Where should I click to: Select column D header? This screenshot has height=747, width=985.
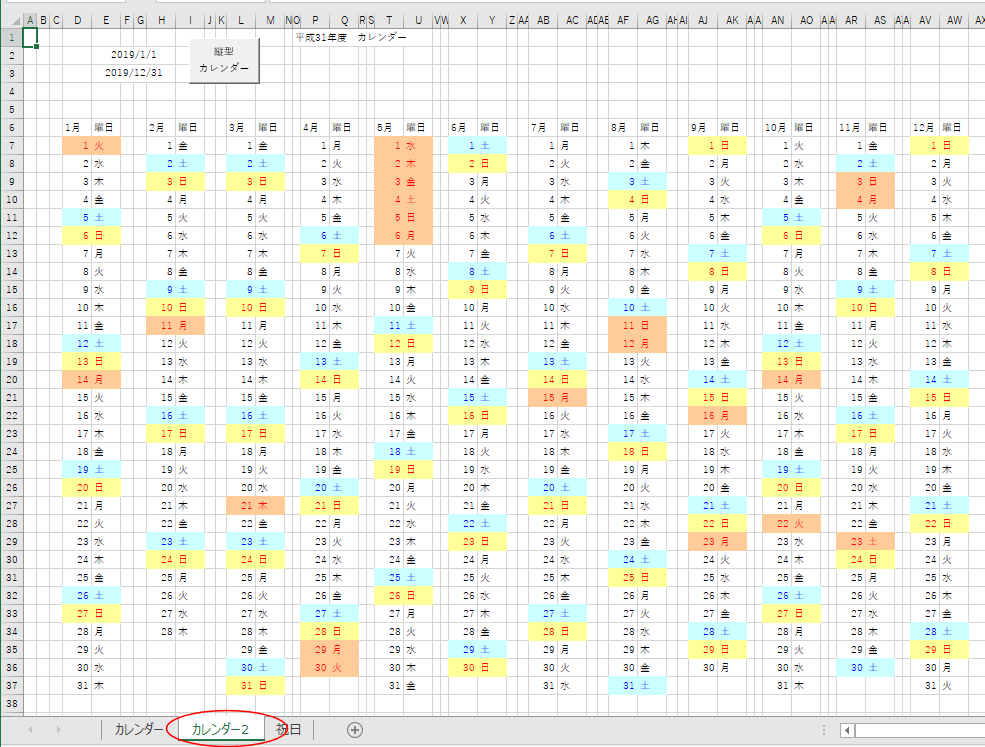tap(77, 19)
